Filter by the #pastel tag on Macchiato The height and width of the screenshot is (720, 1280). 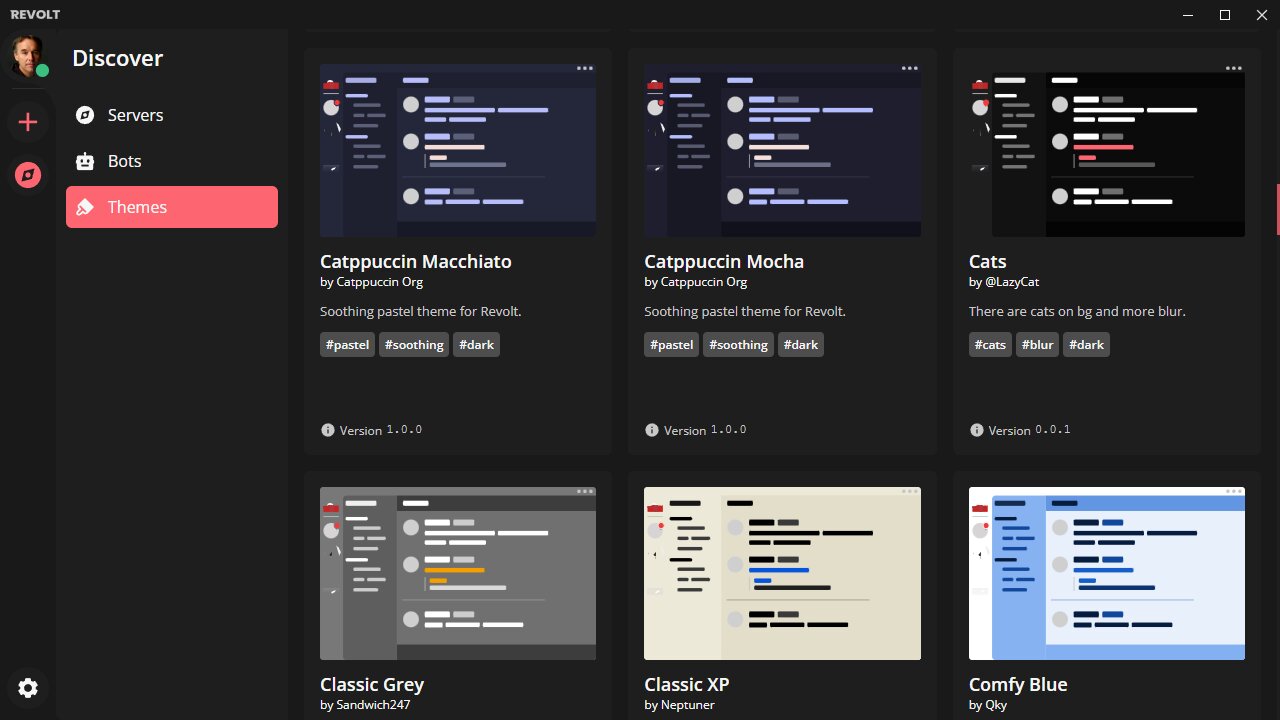pyautogui.click(x=347, y=345)
